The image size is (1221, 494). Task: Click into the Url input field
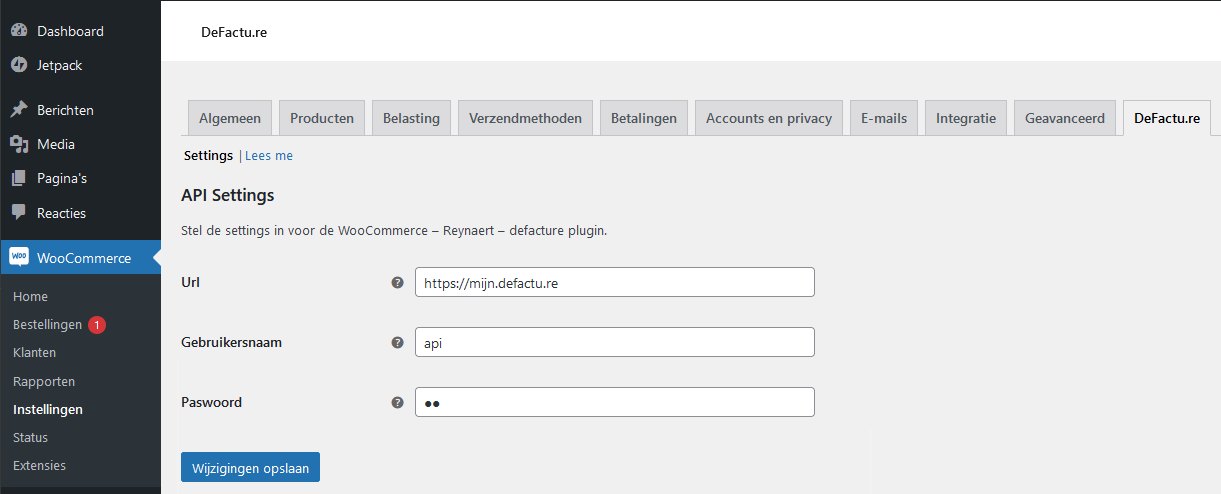click(x=615, y=282)
